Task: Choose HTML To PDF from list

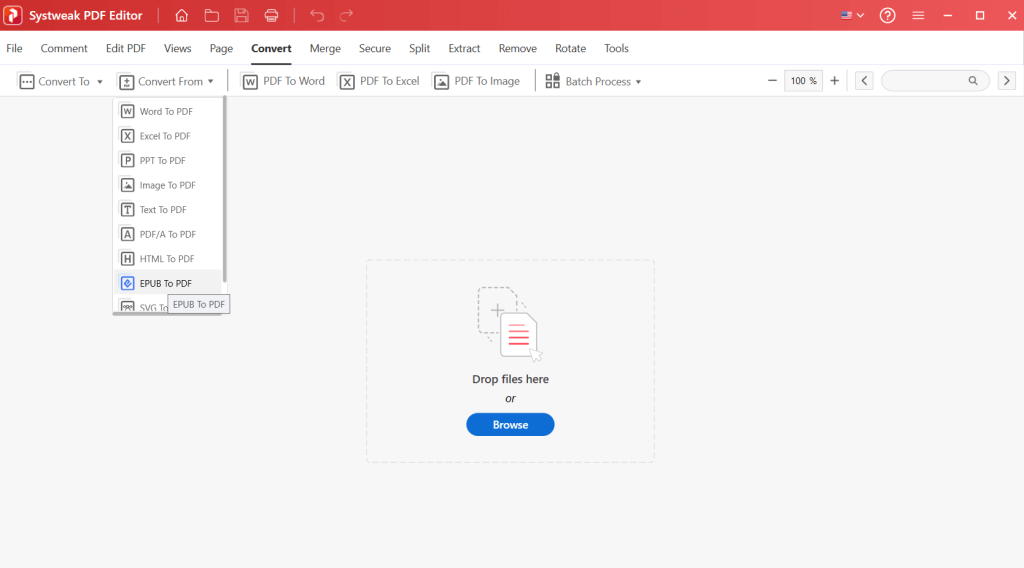Action: [168, 259]
